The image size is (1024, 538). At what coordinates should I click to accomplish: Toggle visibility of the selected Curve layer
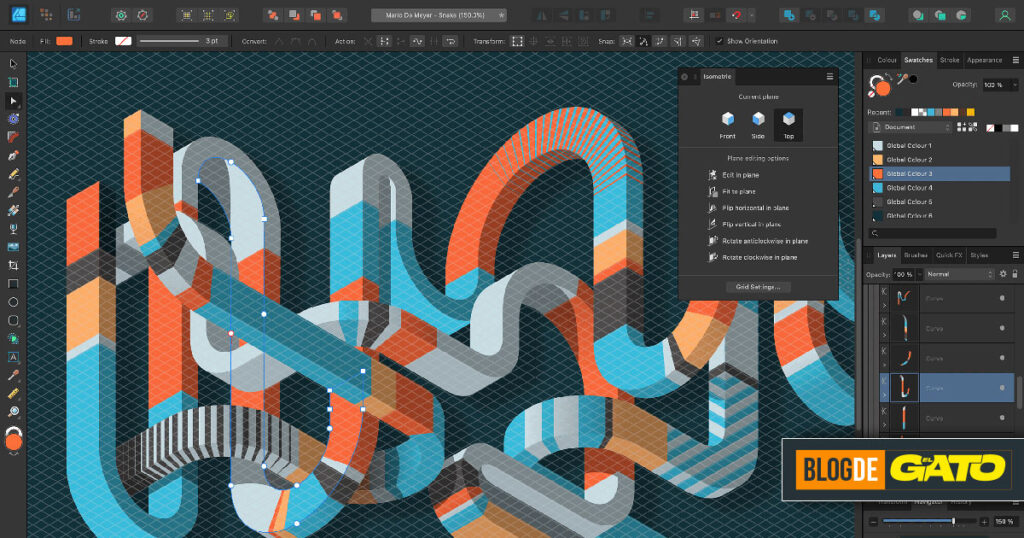(1002, 387)
